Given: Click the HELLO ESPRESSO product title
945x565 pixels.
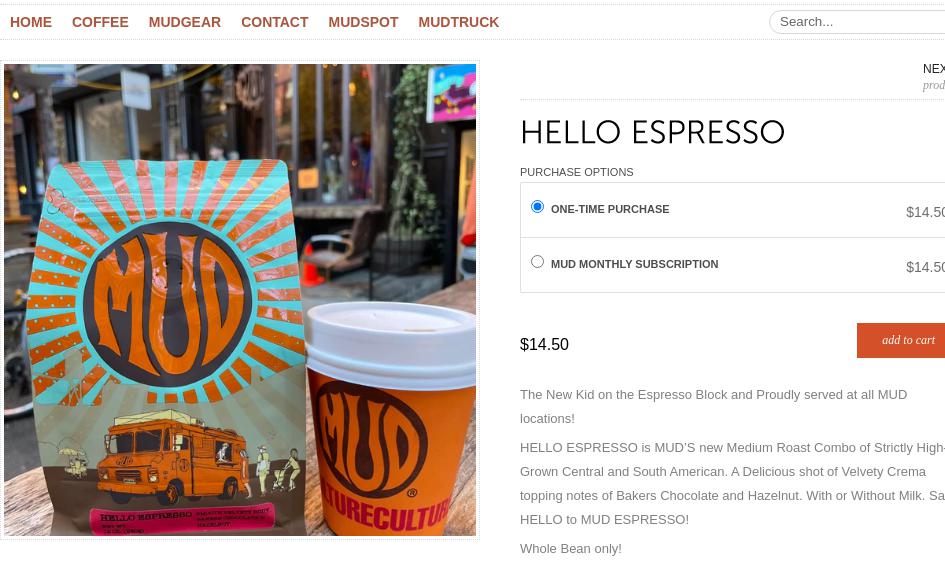Looking at the screenshot, I should tap(652, 132).
